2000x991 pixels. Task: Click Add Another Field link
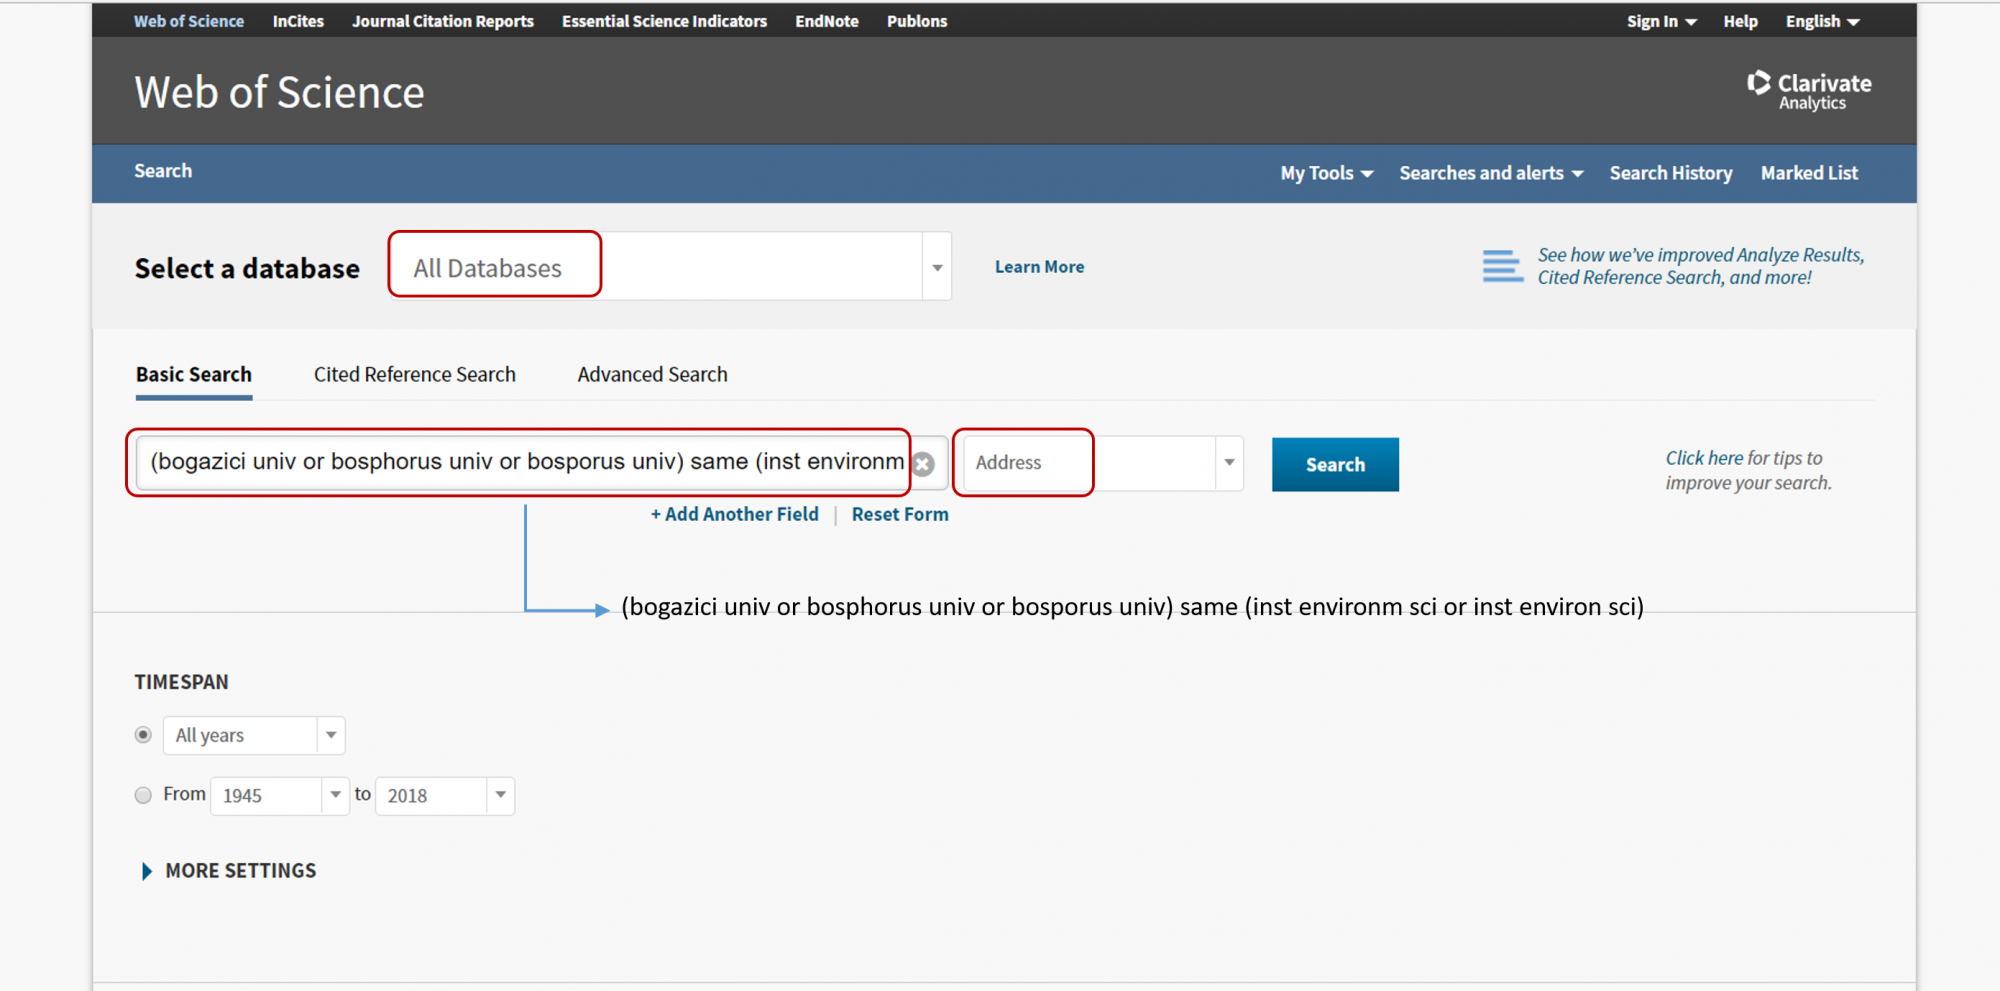click(735, 514)
